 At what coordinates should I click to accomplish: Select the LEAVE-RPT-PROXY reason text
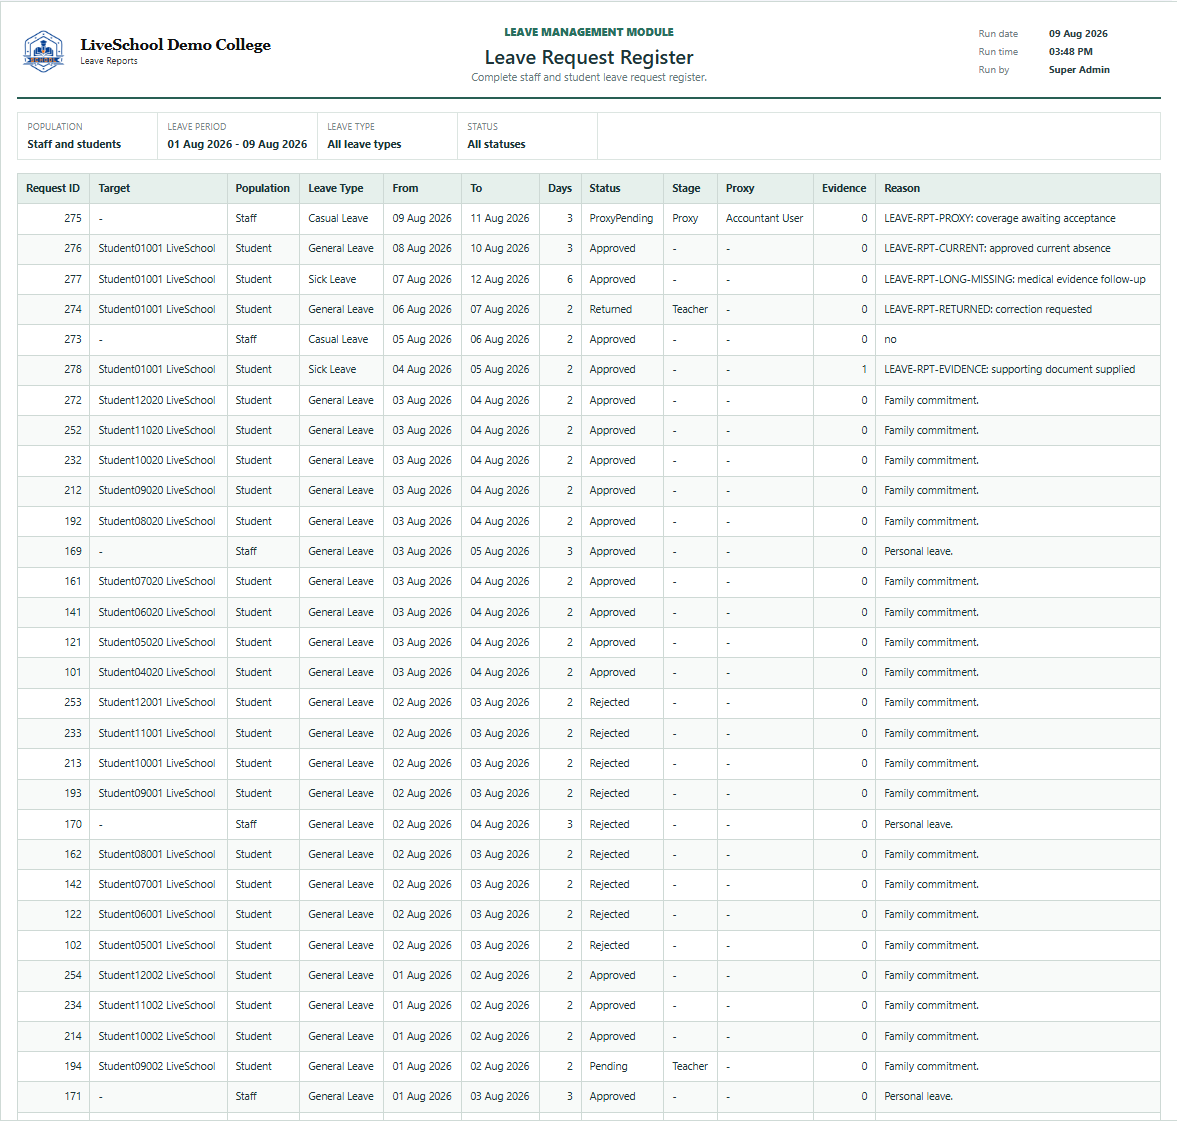pyautogui.click(x=999, y=219)
